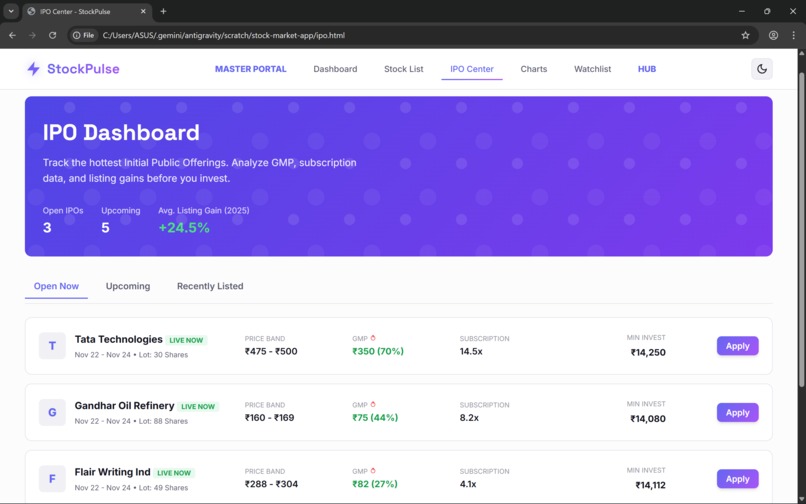
Task: Open the Stock List page
Action: point(404,69)
